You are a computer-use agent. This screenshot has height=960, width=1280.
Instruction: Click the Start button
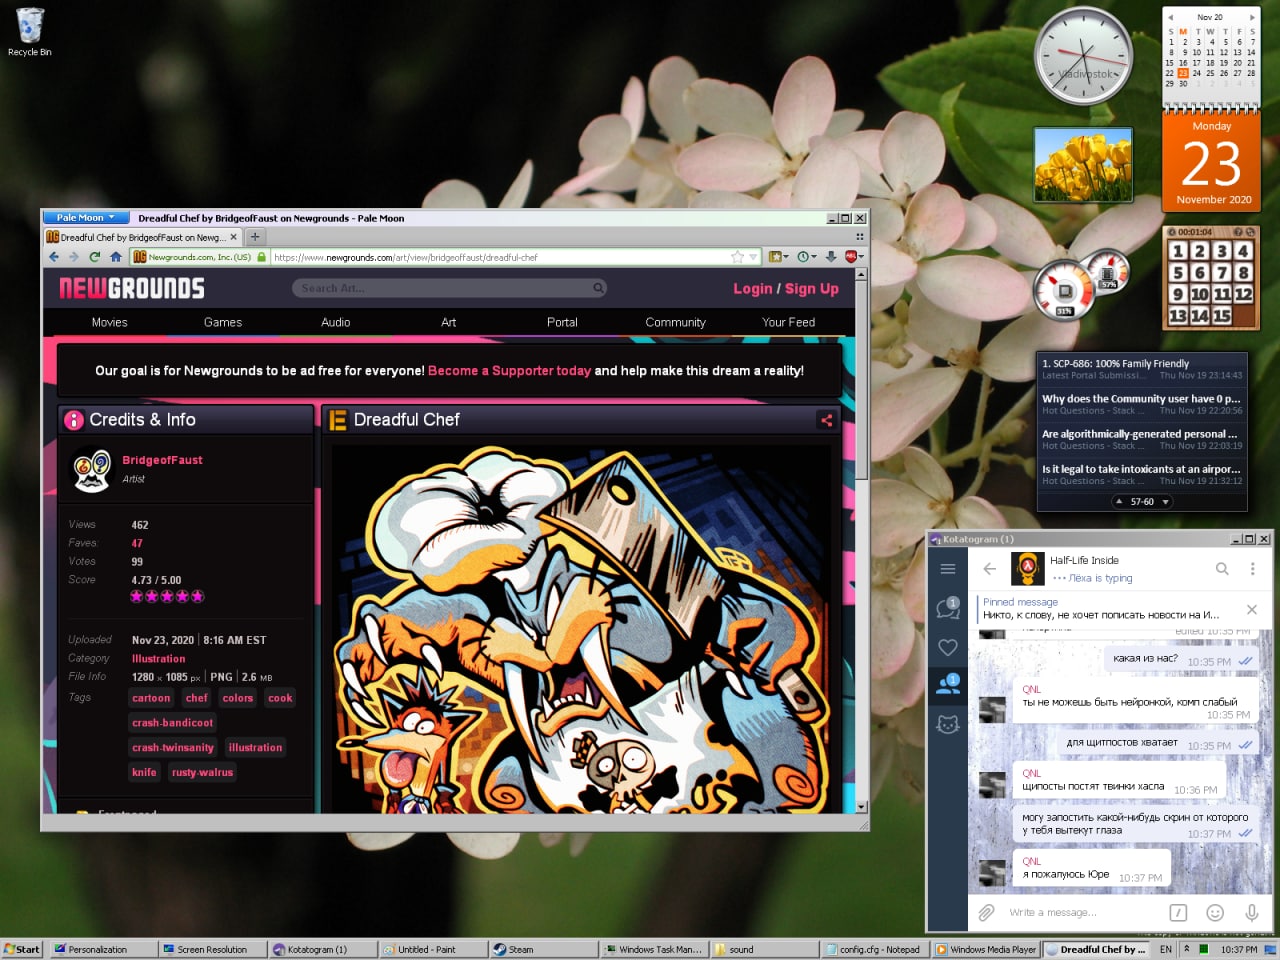pyautogui.click(x=22, y=949)
